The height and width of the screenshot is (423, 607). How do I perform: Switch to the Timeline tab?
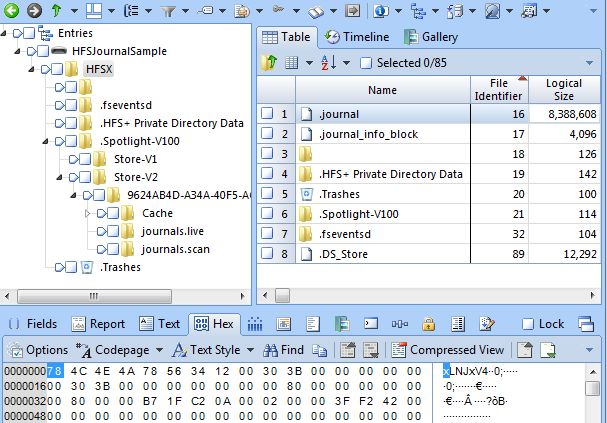tap(357, 37)
